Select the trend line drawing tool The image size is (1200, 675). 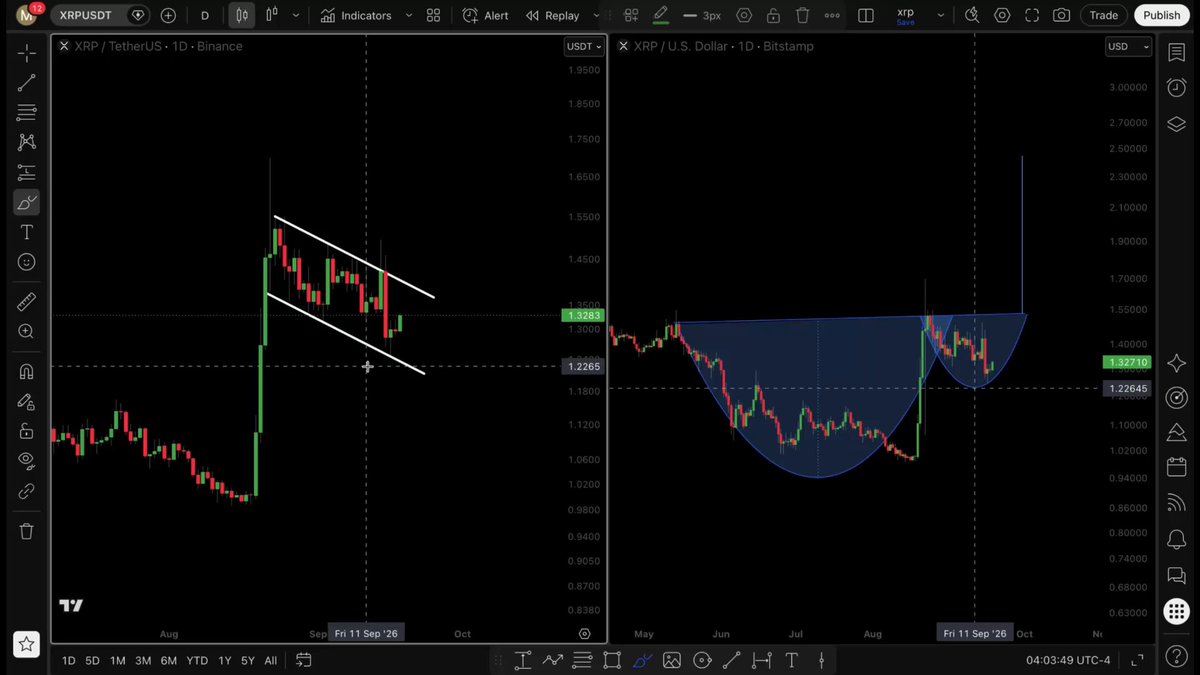(x=27, y=82)
